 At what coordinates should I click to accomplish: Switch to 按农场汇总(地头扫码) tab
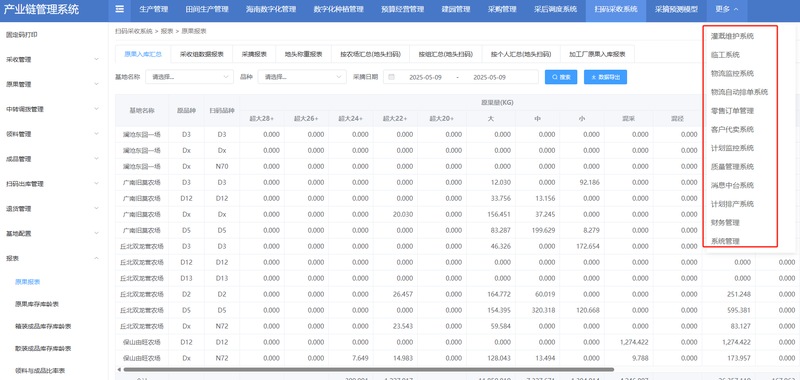click(370, 54)
